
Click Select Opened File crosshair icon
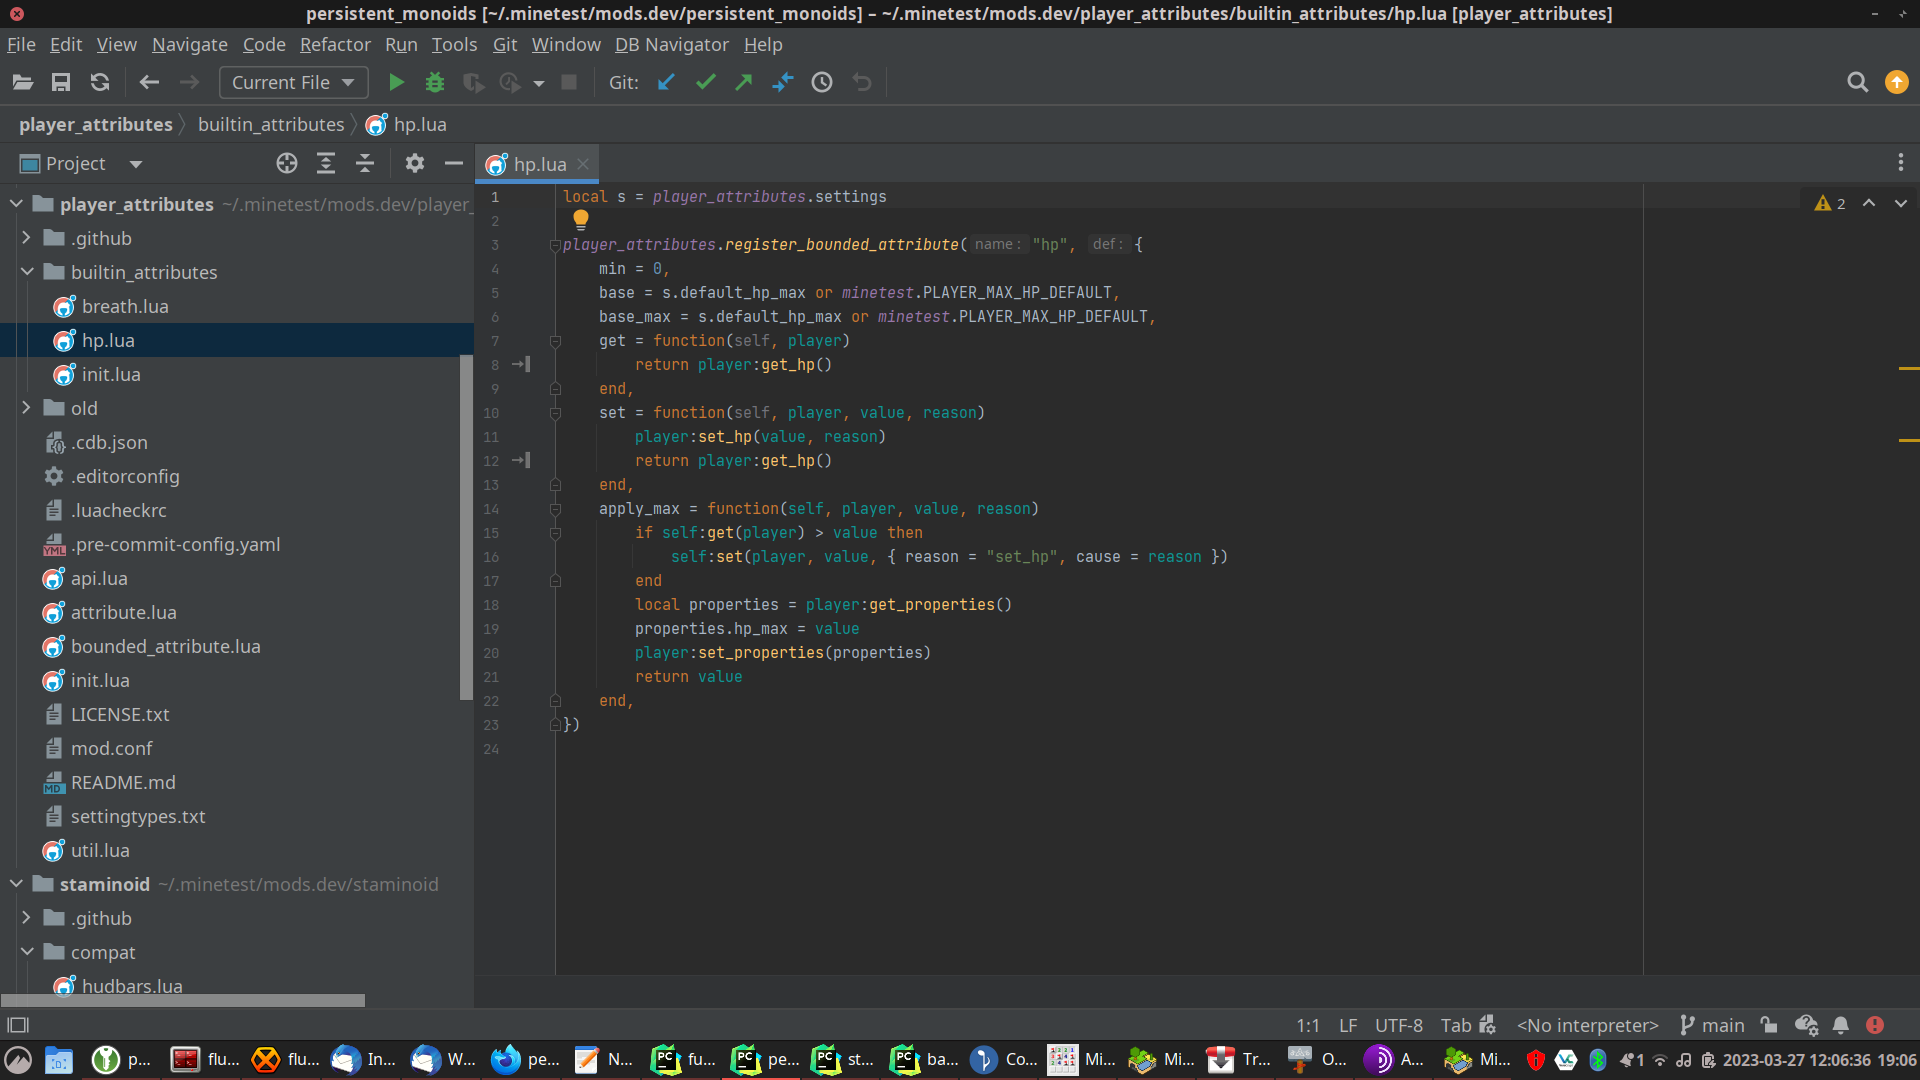(x=287, y=163)
